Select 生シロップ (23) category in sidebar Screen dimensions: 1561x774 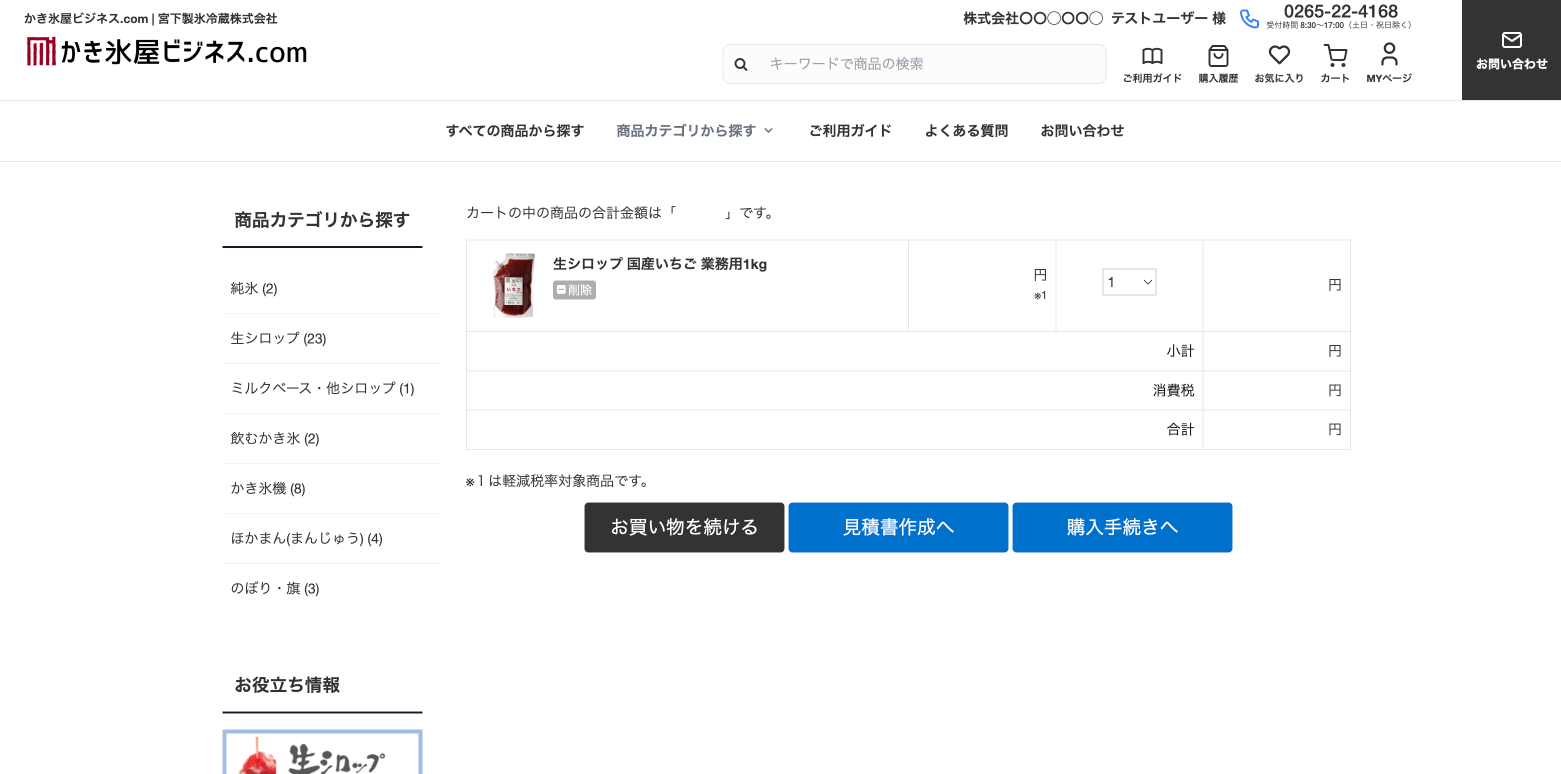(278, 338)
